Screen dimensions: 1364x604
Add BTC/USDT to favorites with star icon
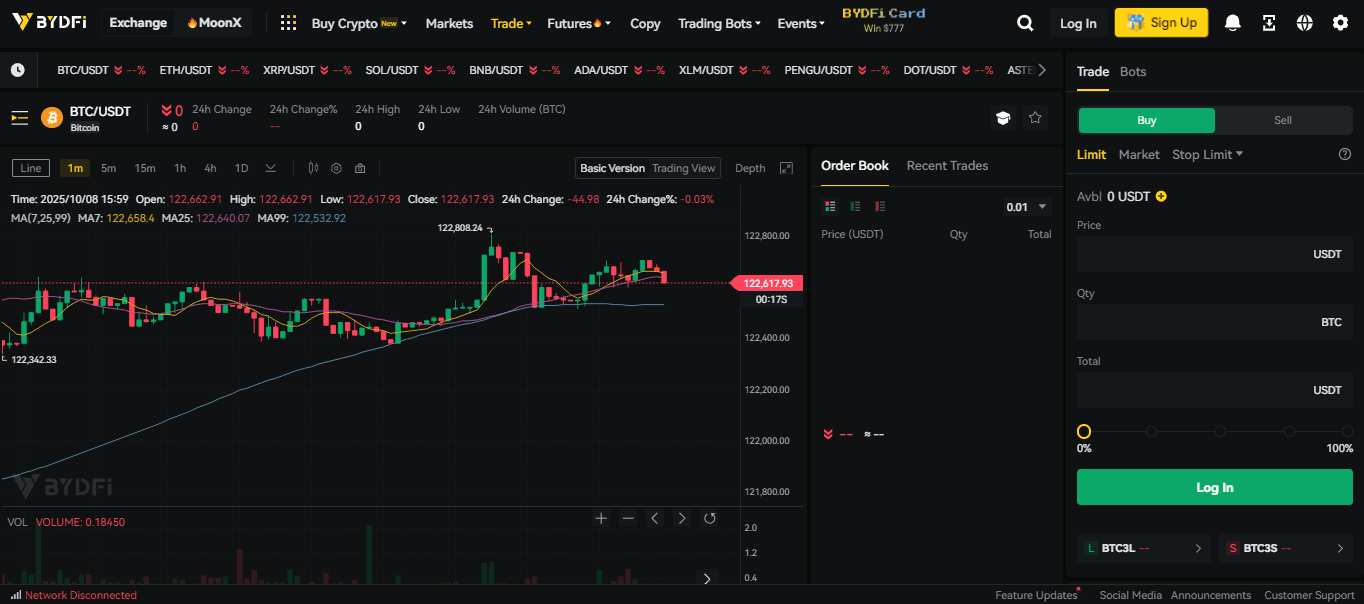coord(1035,118)
